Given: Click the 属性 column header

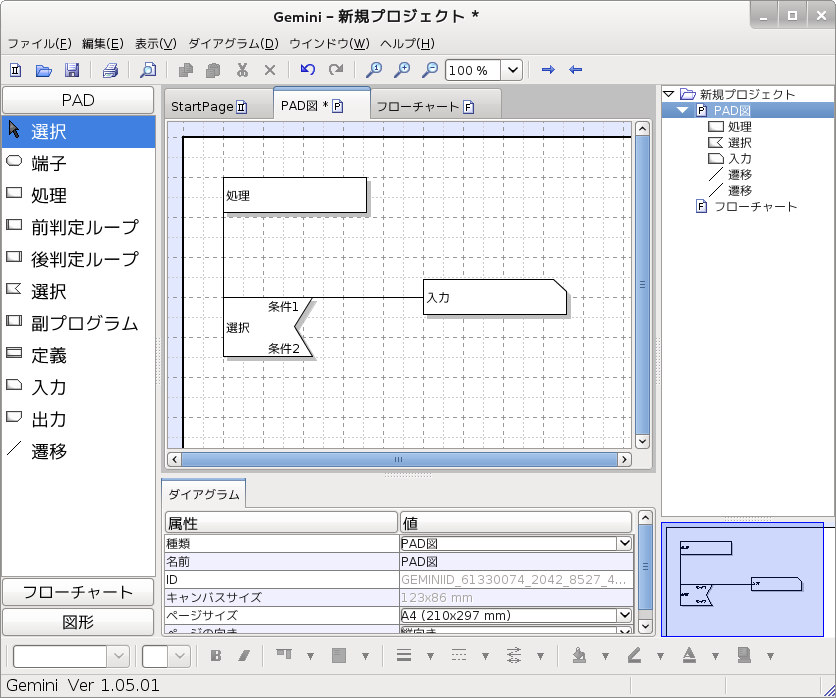Looking at the screenshot, I should tap(282, 523).
